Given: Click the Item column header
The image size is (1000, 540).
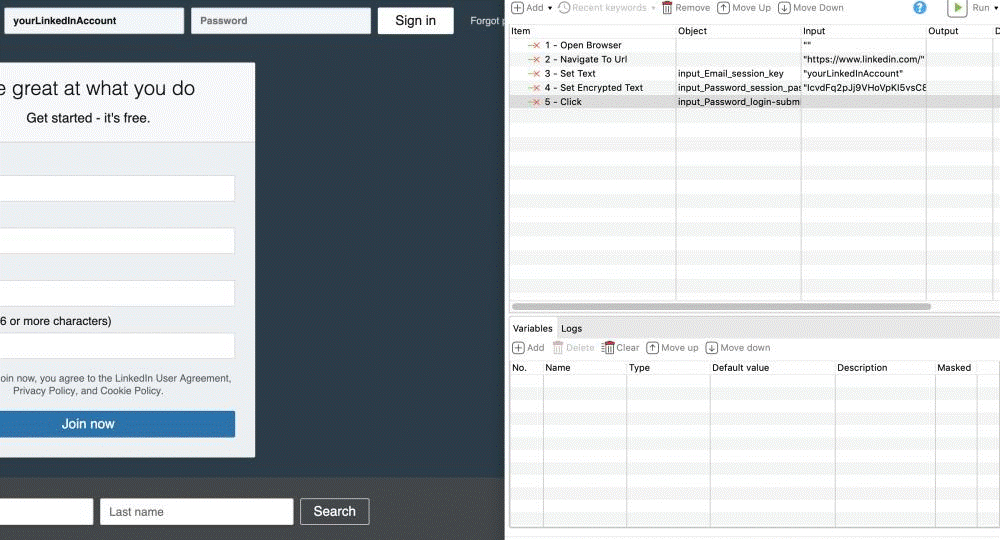Looking at the screenshot, I should click(x=520, y=31).
